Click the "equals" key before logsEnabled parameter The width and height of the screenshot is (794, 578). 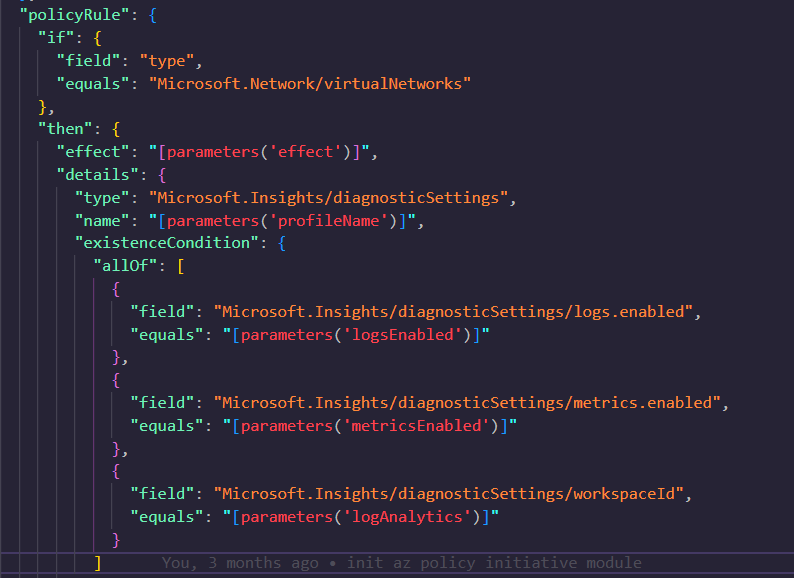click(x=167, y=334)
